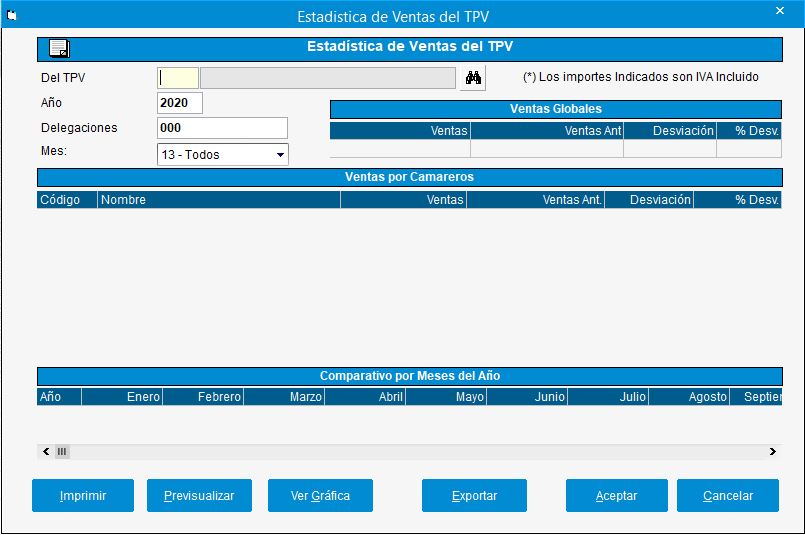Image resolution: width=805 pixels, height=535 pixels.
Task: Click the Código column header
Action: click(x=67, y=200)
